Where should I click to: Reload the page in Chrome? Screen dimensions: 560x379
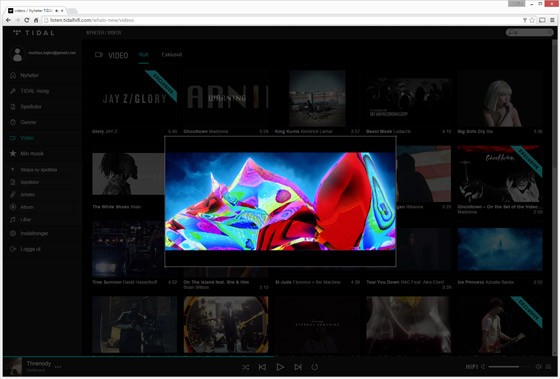pyautogui.click(x=26, y=20)
